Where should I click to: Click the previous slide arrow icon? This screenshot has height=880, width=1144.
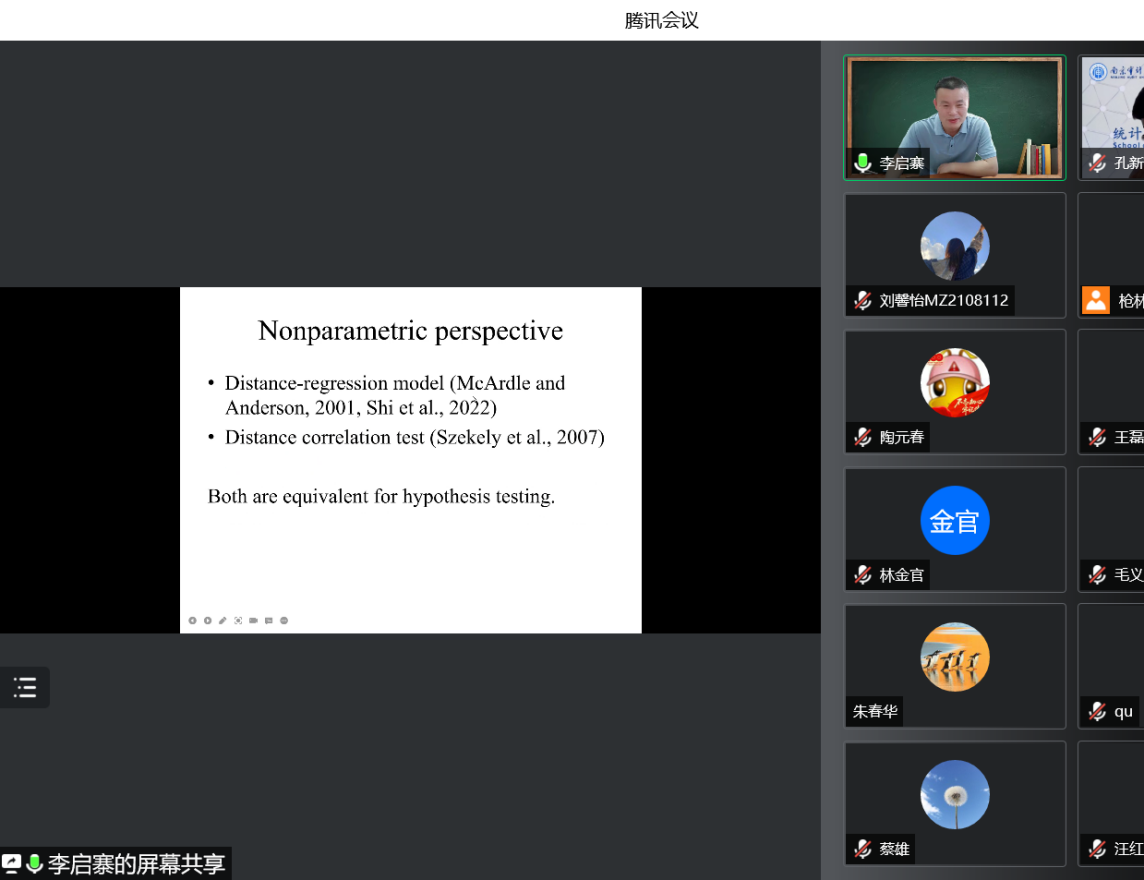point(193,621)
